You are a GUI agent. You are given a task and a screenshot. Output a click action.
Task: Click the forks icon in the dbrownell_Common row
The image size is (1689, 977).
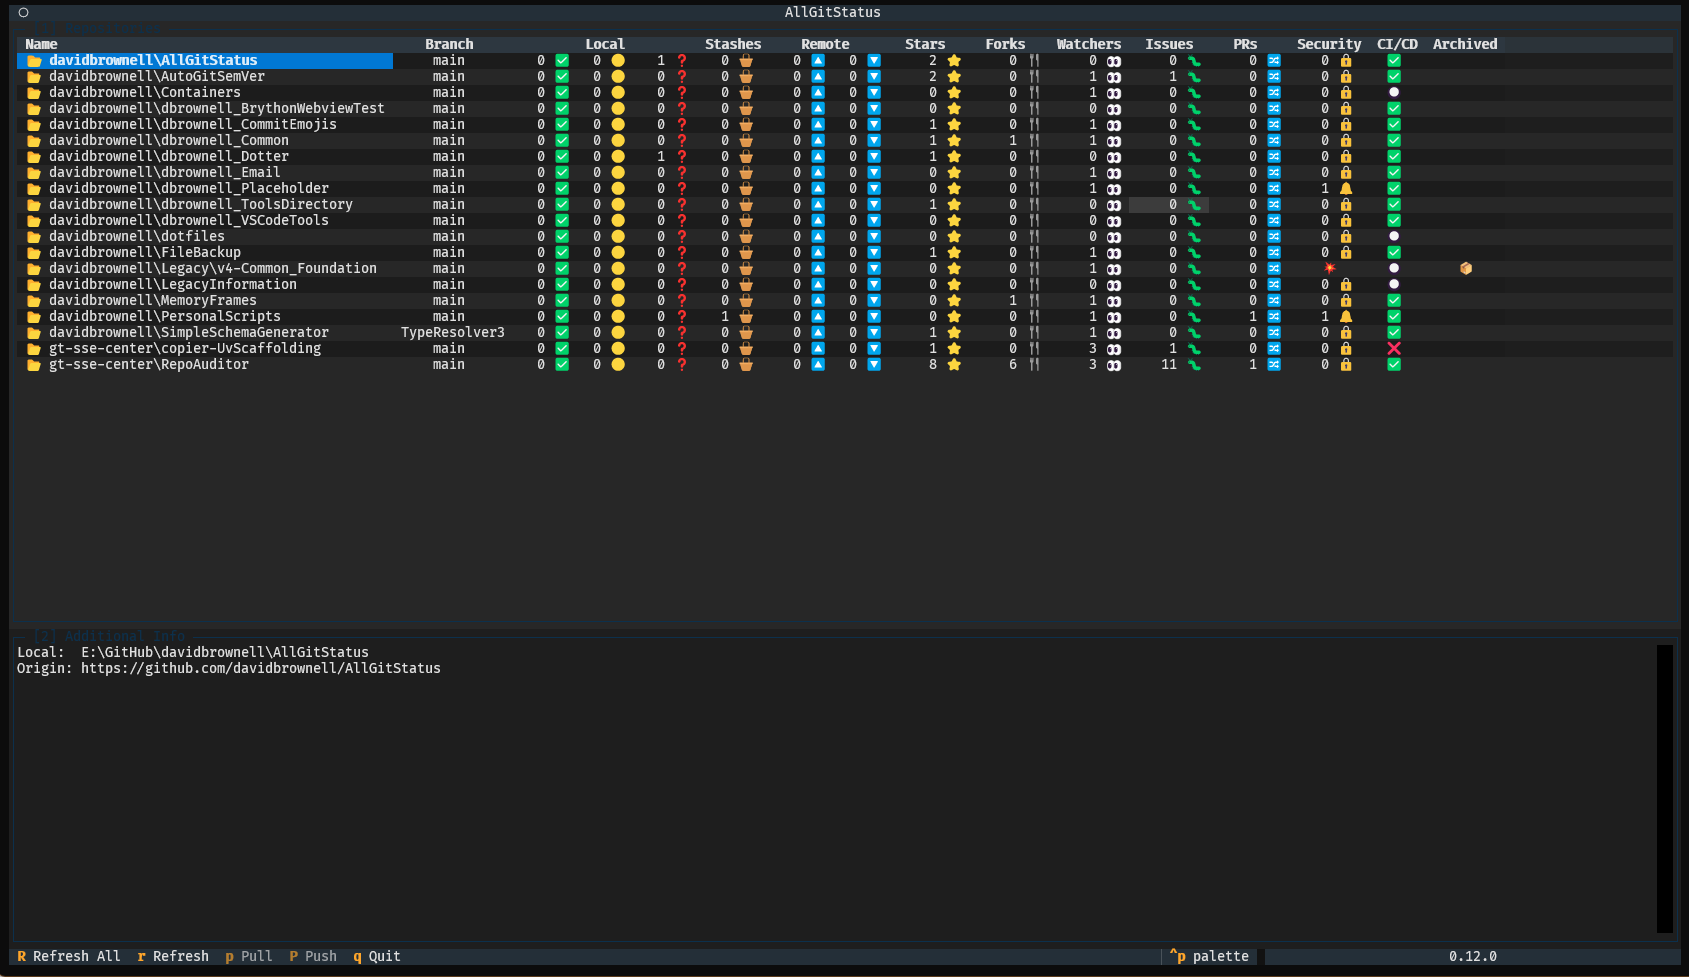[1034, 141]
